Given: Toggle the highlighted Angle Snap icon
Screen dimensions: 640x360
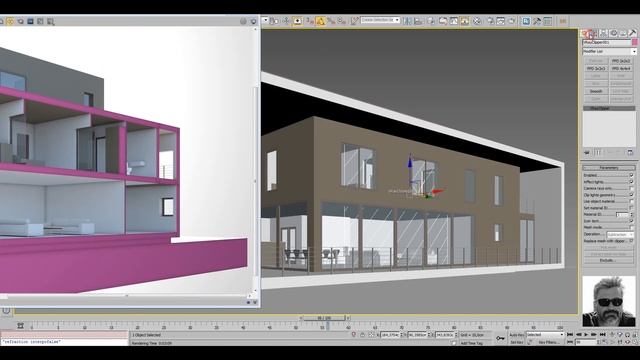Looking at the screenshot, I should 320,21.
